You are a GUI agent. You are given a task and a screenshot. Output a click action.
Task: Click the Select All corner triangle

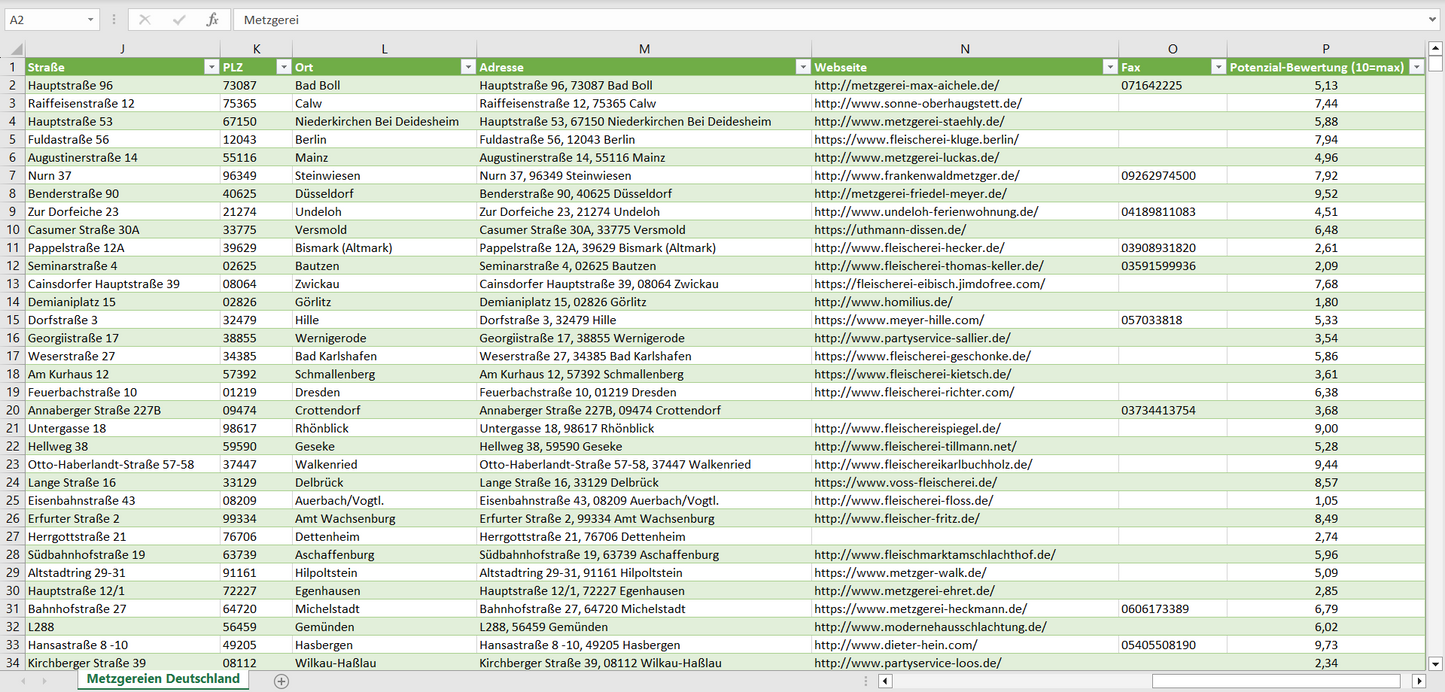[13, 49]
